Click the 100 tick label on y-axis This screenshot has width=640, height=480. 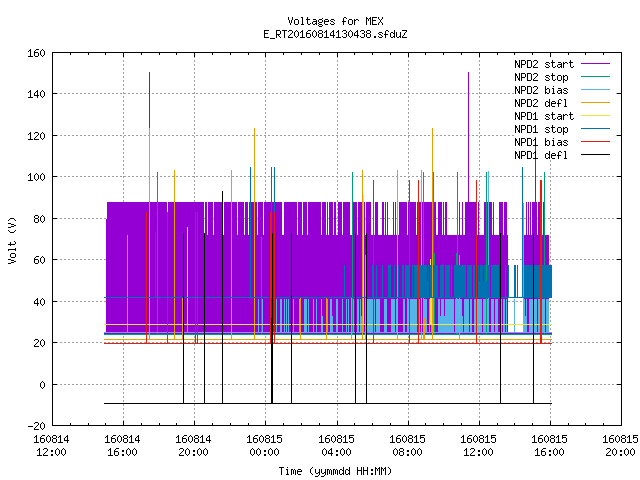pyautogui.click(x=36, y=177)
